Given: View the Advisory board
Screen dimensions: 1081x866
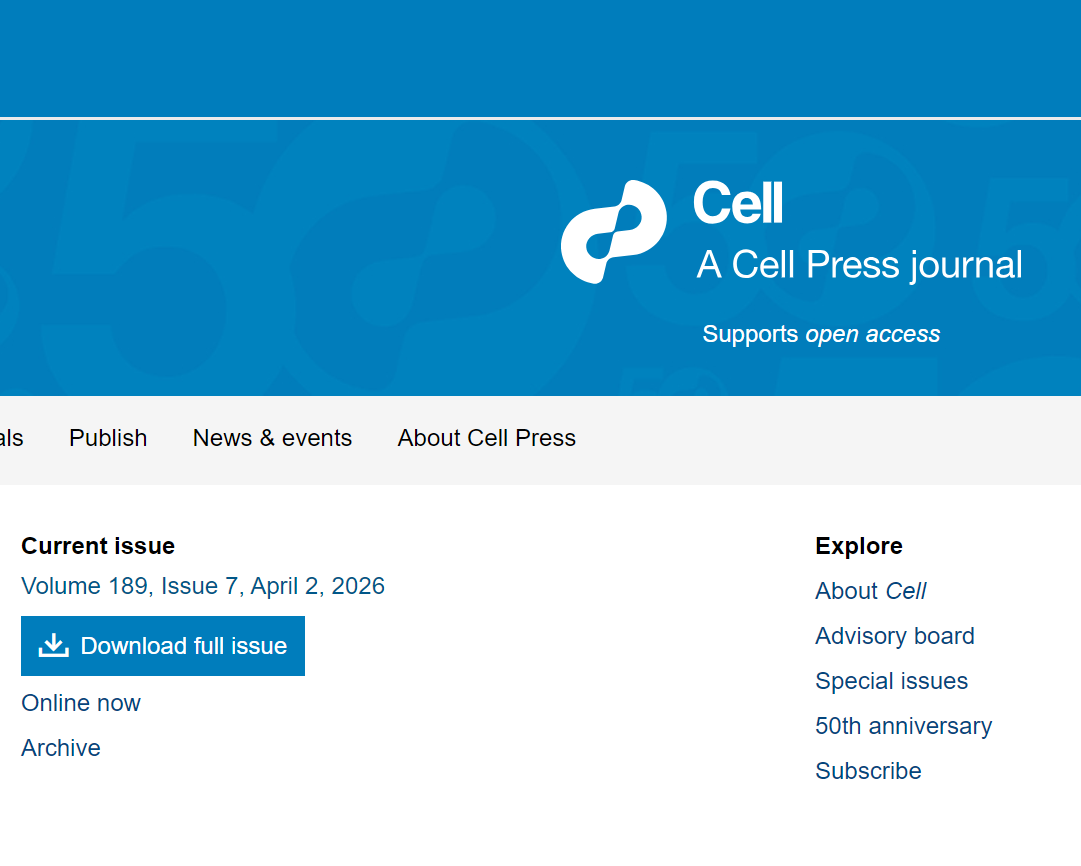Looking at the screenshot, I should pos(894,636).
